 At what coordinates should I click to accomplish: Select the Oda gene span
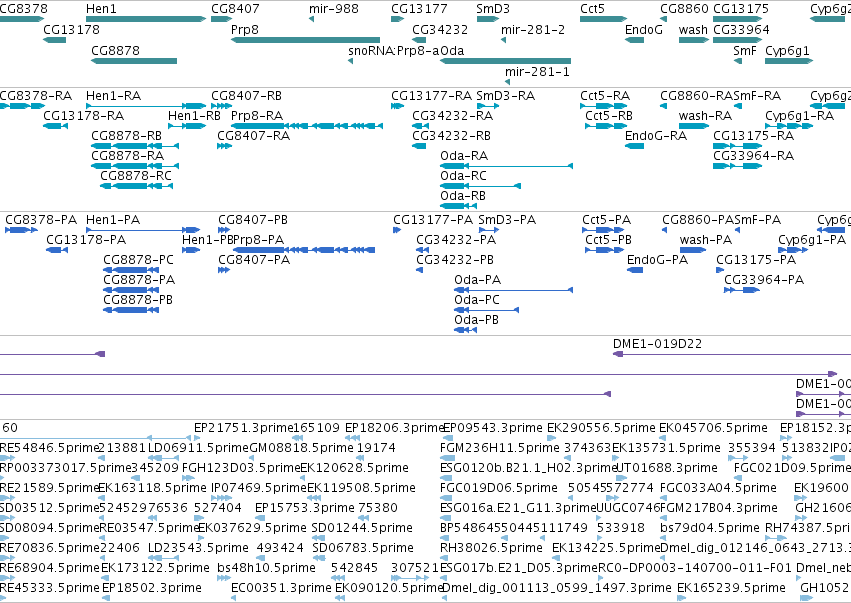pyautogui.click(x=505, y=61)
